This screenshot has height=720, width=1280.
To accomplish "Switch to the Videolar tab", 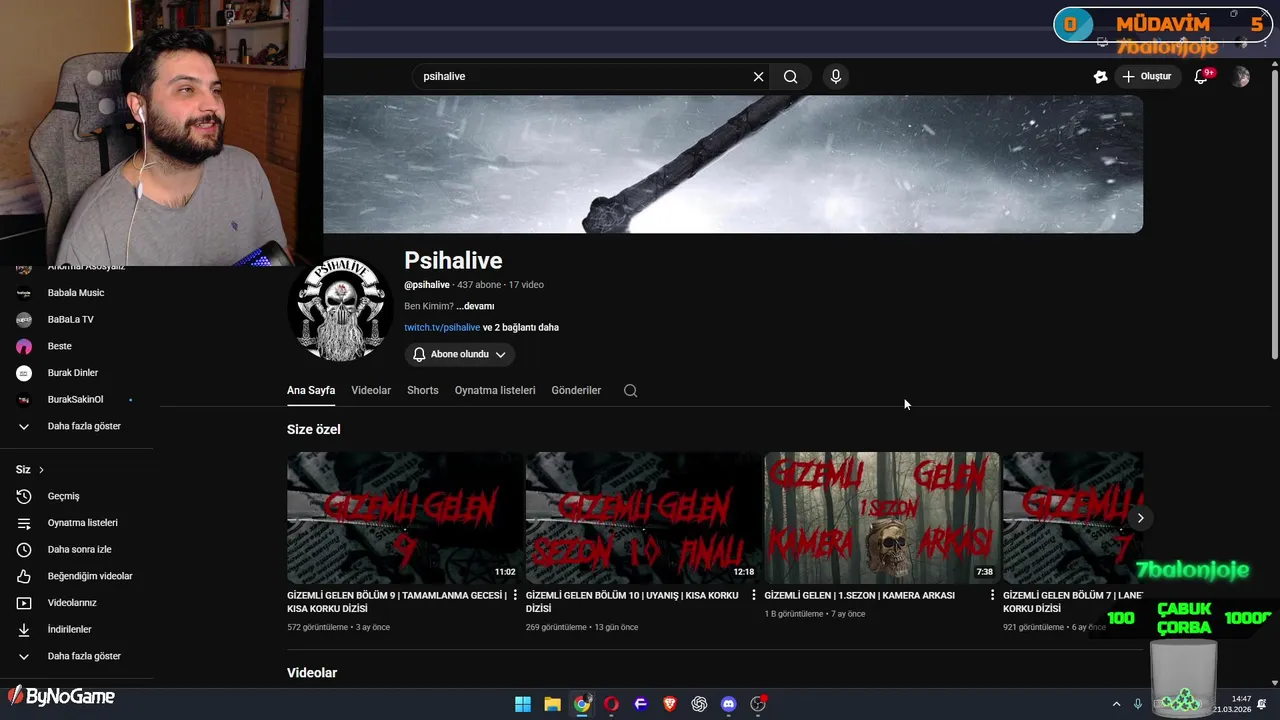I will click(x=371, y=390).
